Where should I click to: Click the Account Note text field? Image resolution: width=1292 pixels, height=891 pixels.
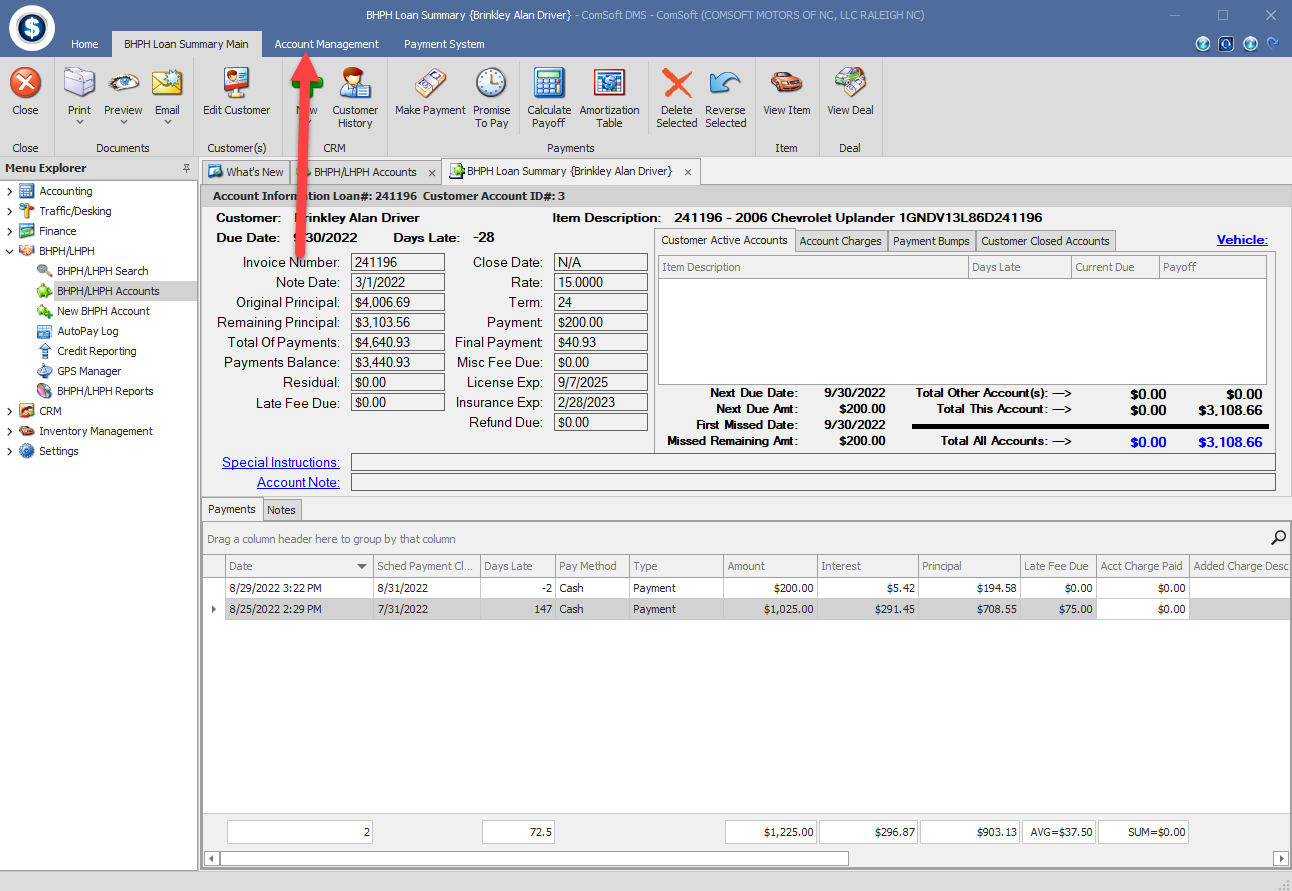[x=813, y=482]
